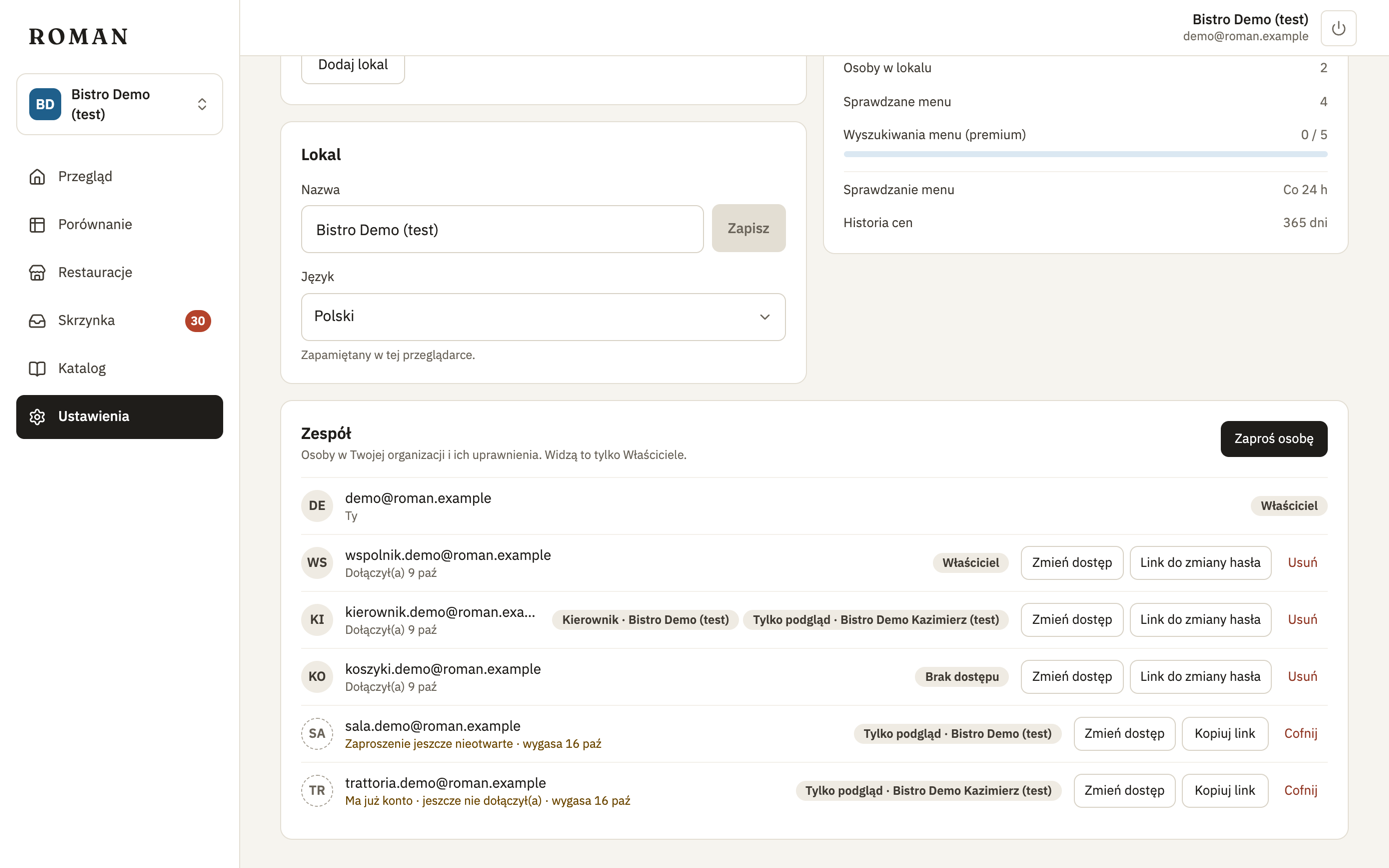1389x868 pixels.
Task: Click the Przegląd home icon
Action: 37,177
